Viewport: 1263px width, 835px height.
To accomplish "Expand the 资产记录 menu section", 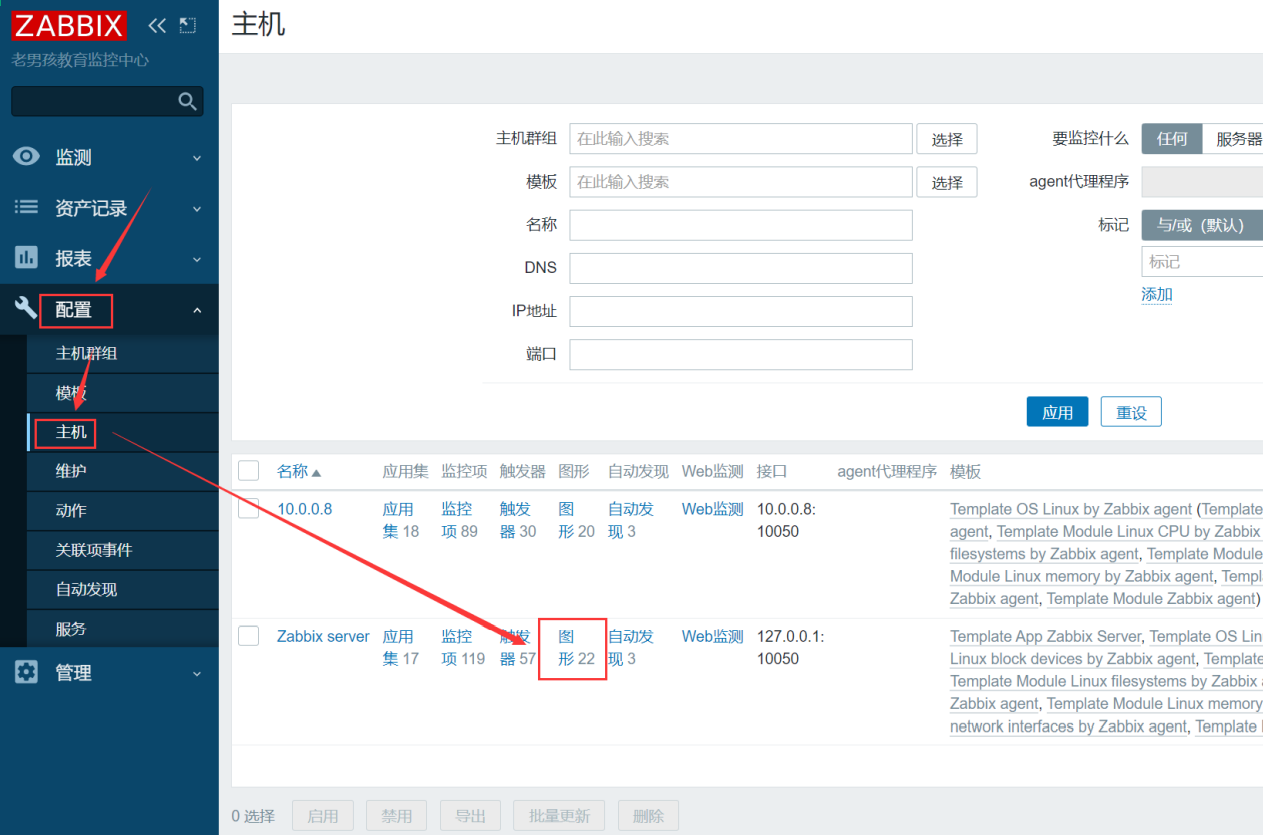I will [x=109, y=208].
